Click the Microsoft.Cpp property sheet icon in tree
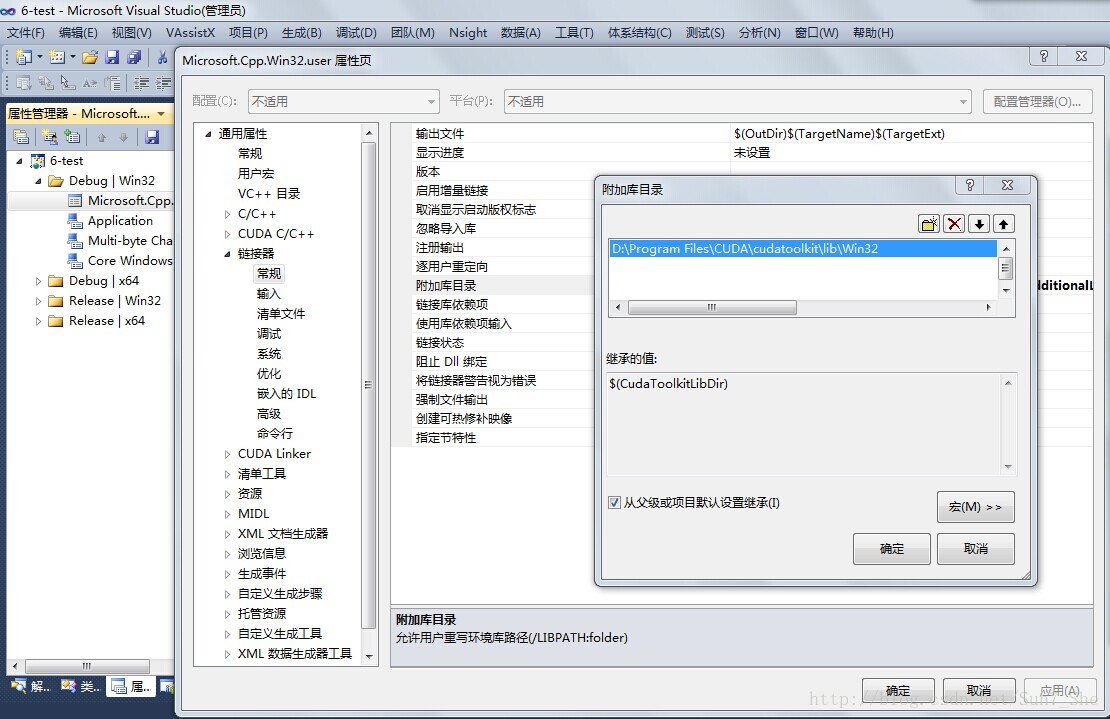This screenshot has width=1110, height=719. pos(74,201)
